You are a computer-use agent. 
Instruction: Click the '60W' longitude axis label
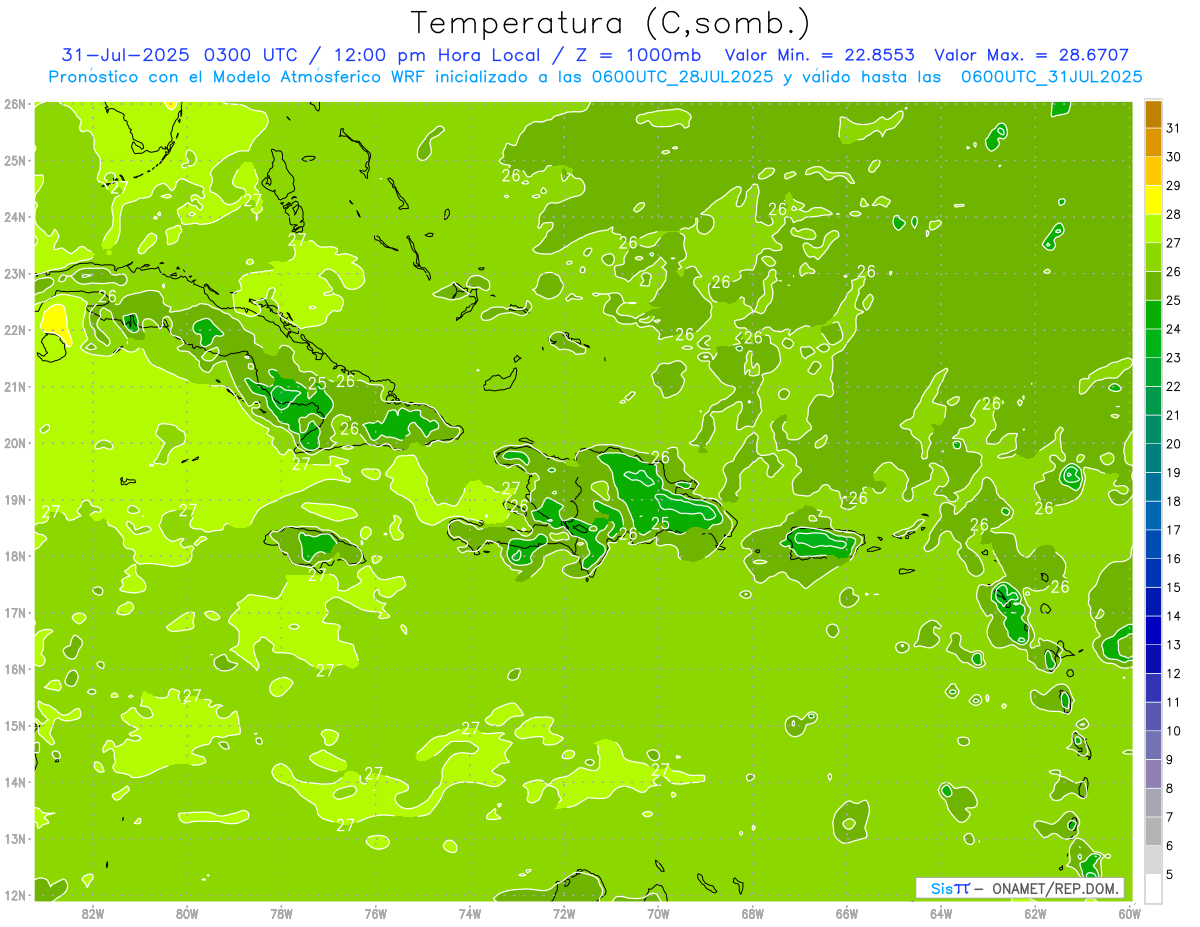click(x=1130, y=913)
